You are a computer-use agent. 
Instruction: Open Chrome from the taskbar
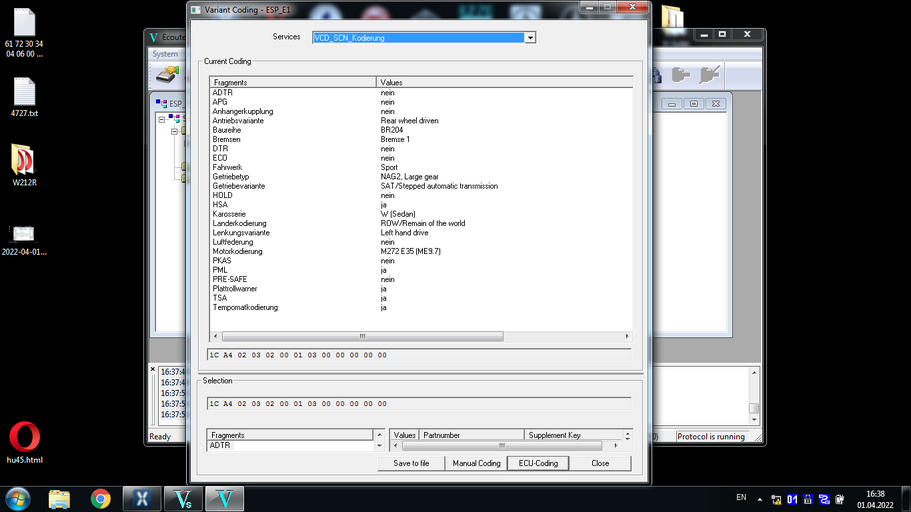point(101,499)
